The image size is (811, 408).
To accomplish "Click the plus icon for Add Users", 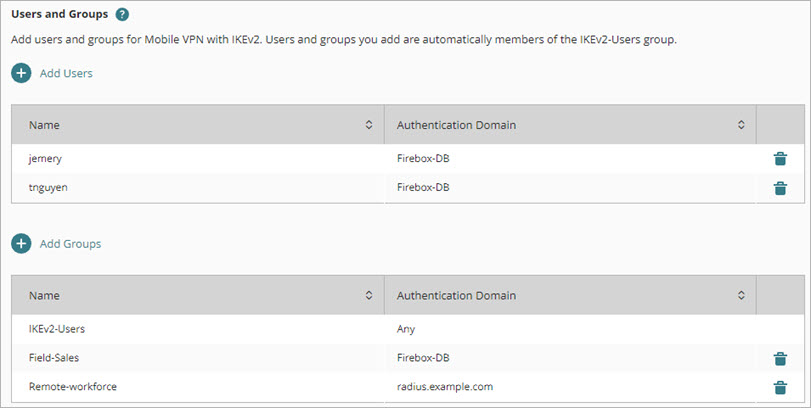I will 21,73.
